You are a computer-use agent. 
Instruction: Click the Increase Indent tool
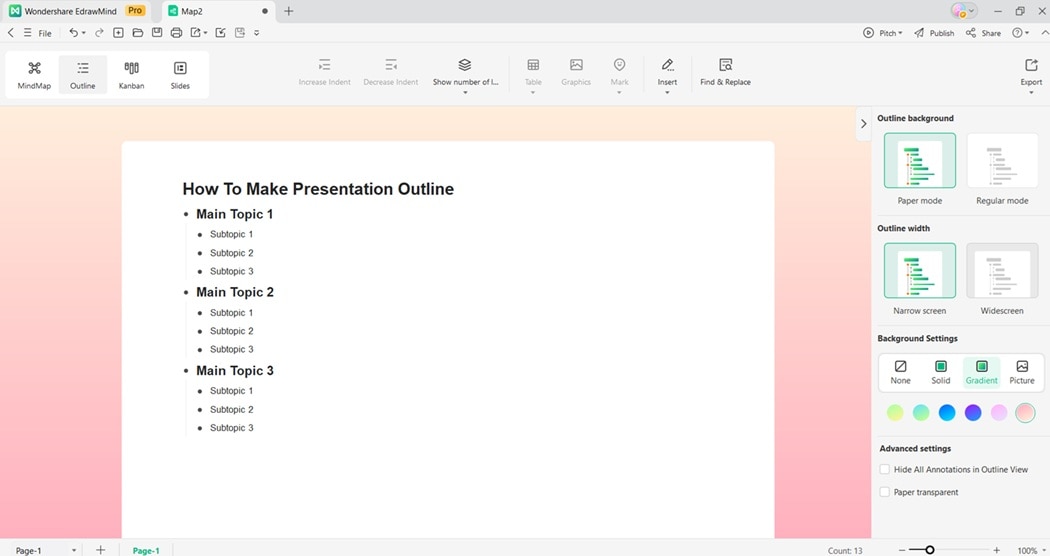point(325,72)
